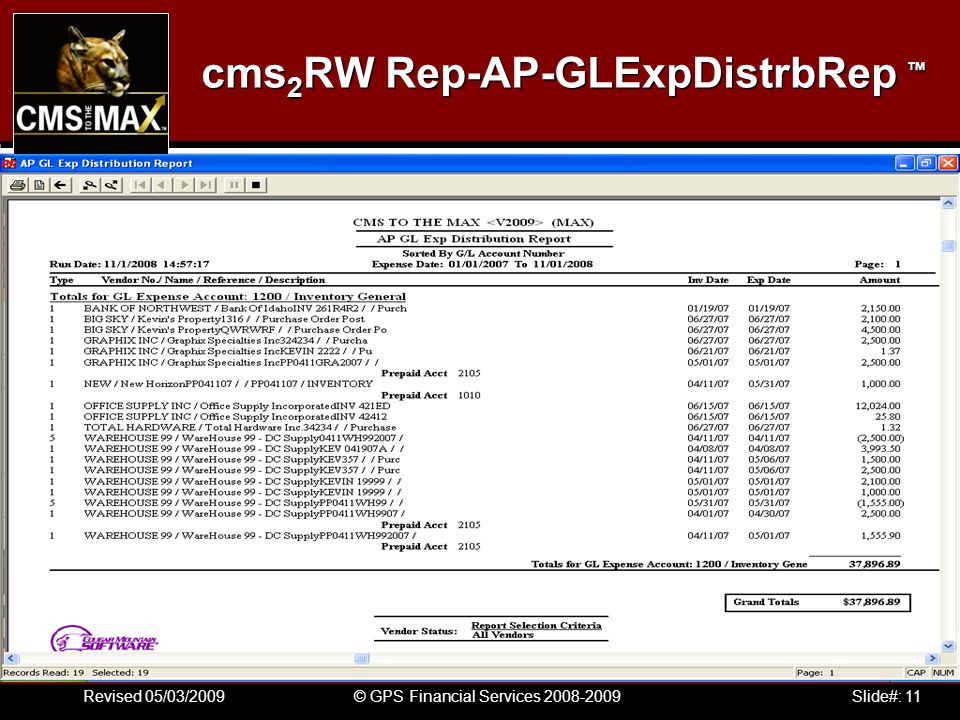
Task: Select WAREHOUSE 99 KEV 041907A row
Action: [x=475, y=449]
